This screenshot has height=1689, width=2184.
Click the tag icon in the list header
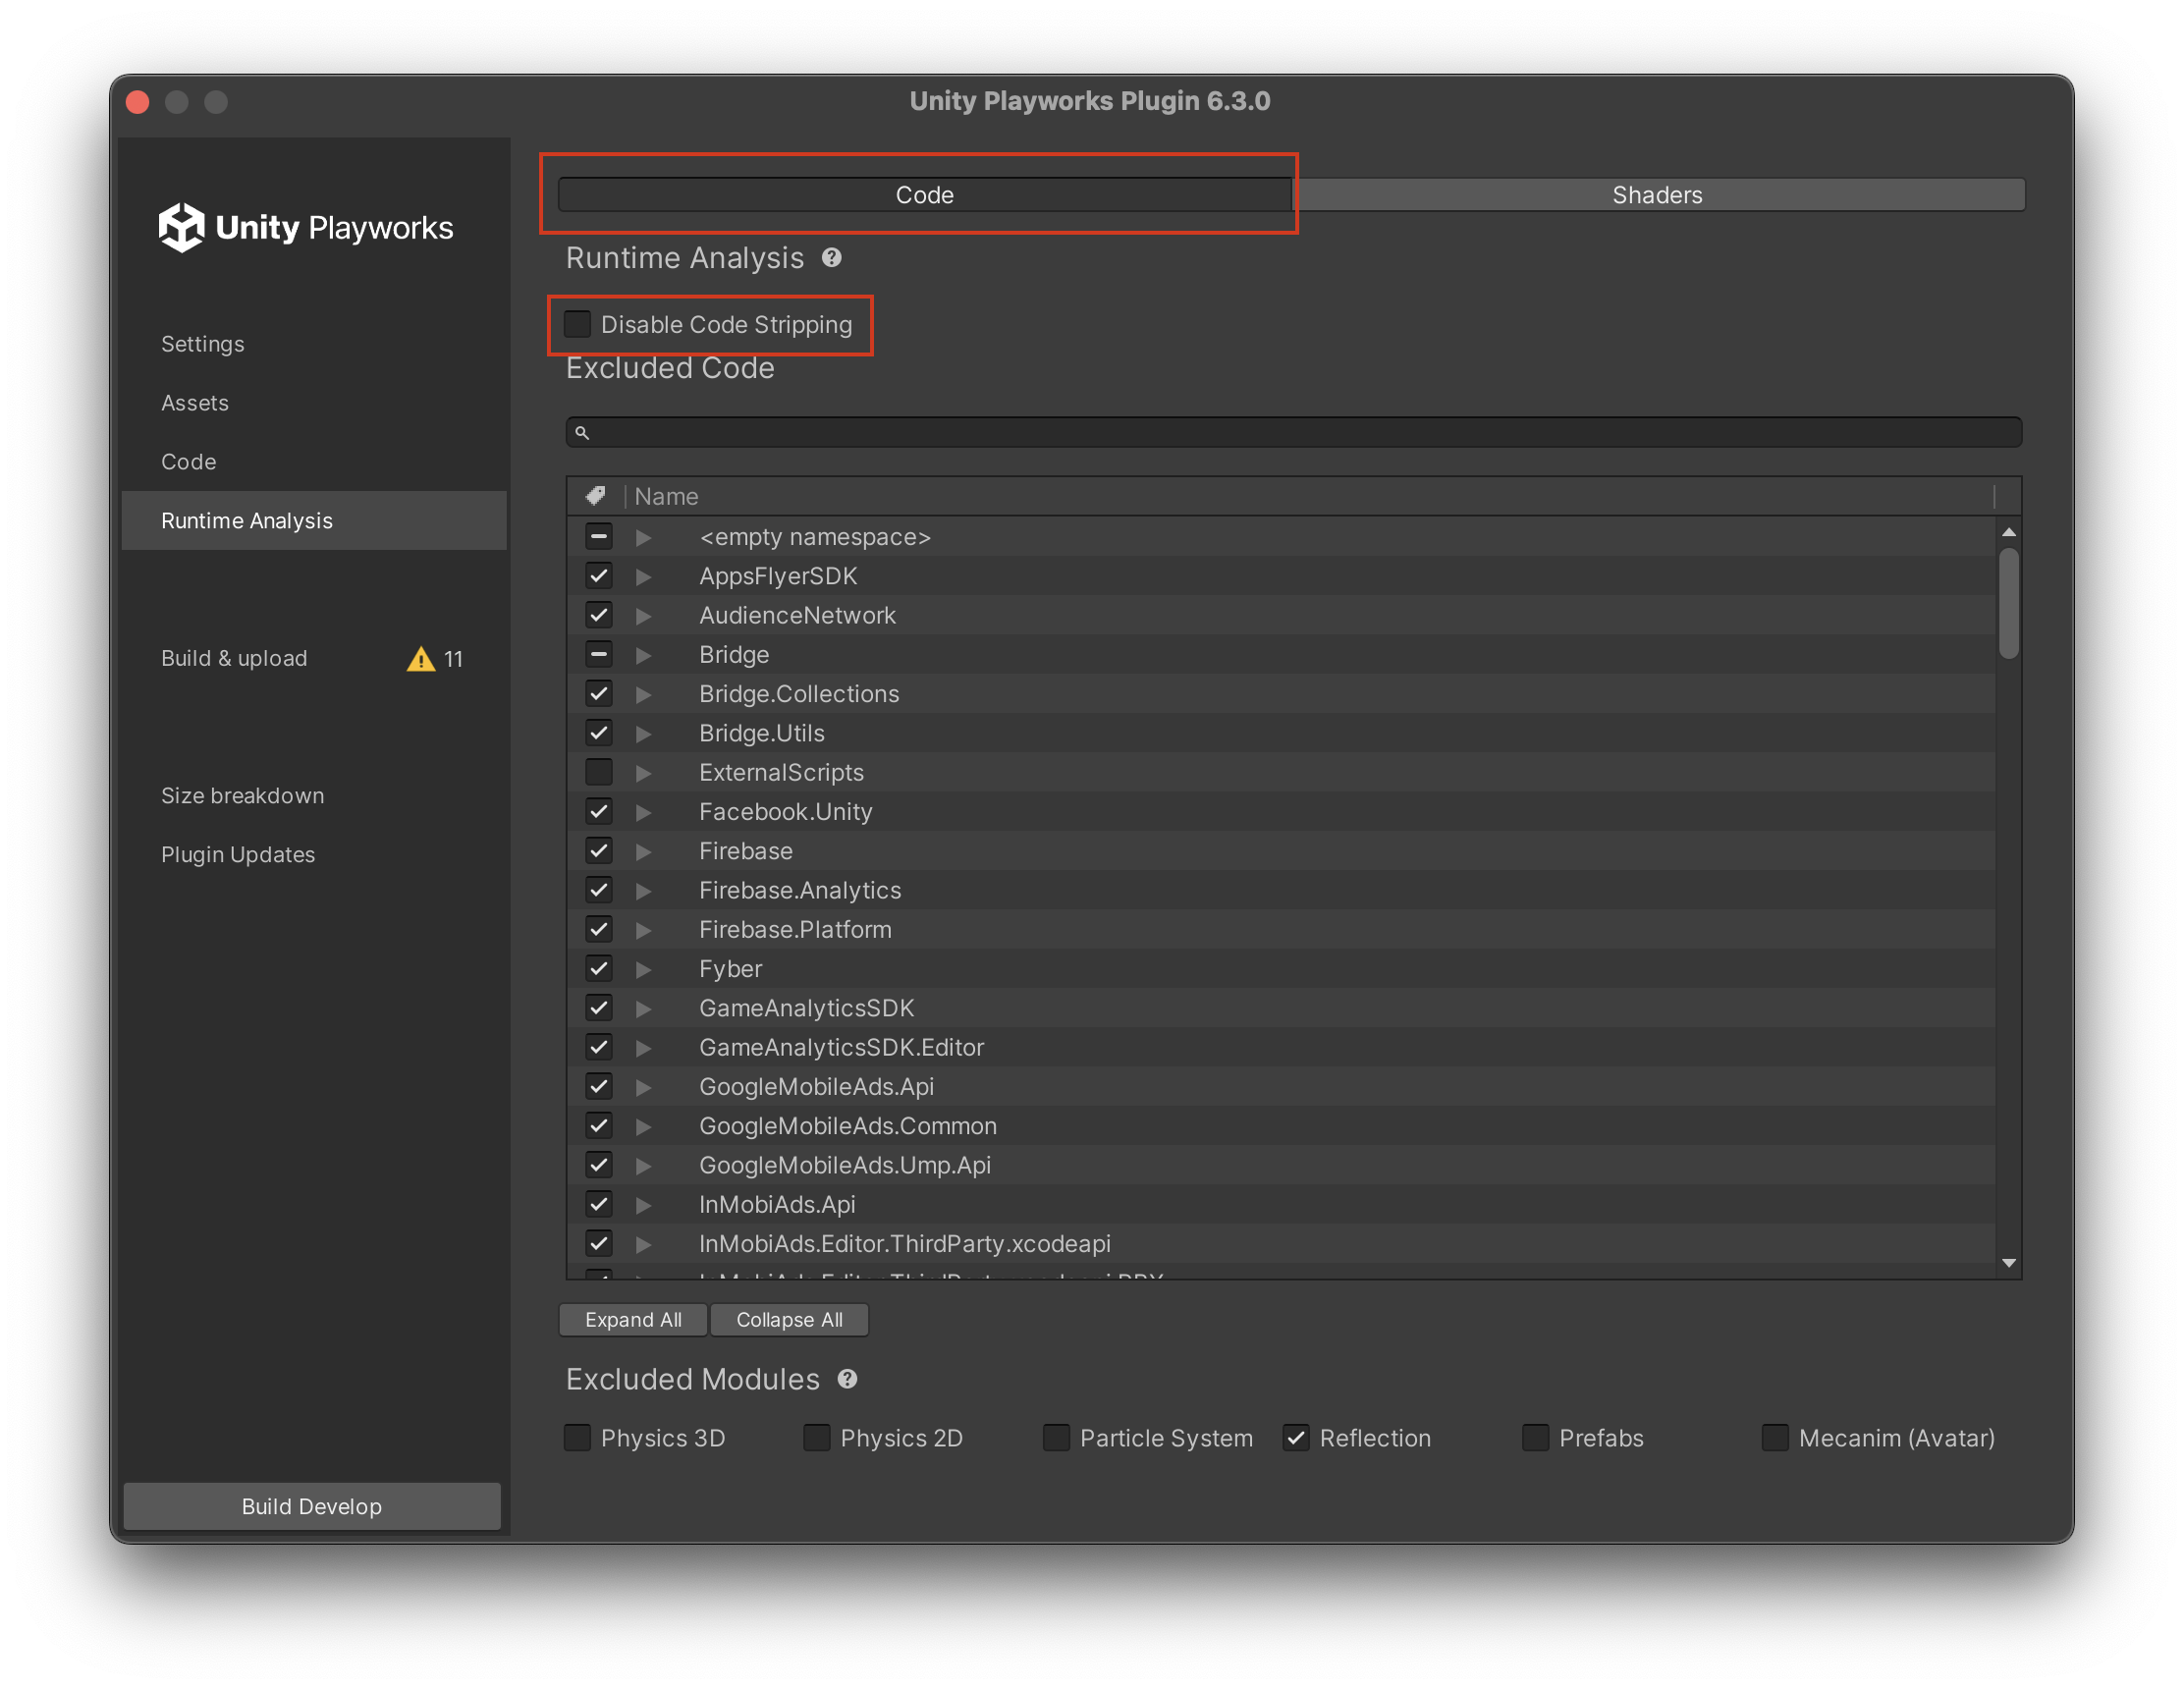click(x=596, y=496)
